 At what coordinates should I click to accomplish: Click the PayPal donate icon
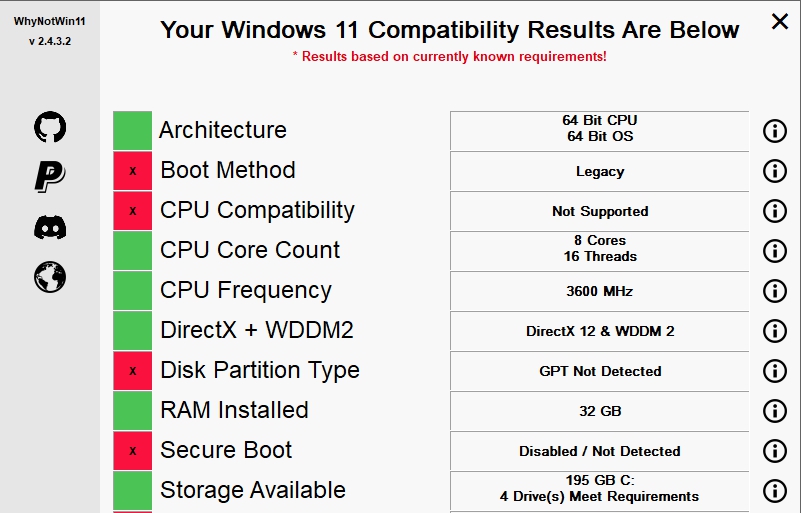[x=50, y=177]
